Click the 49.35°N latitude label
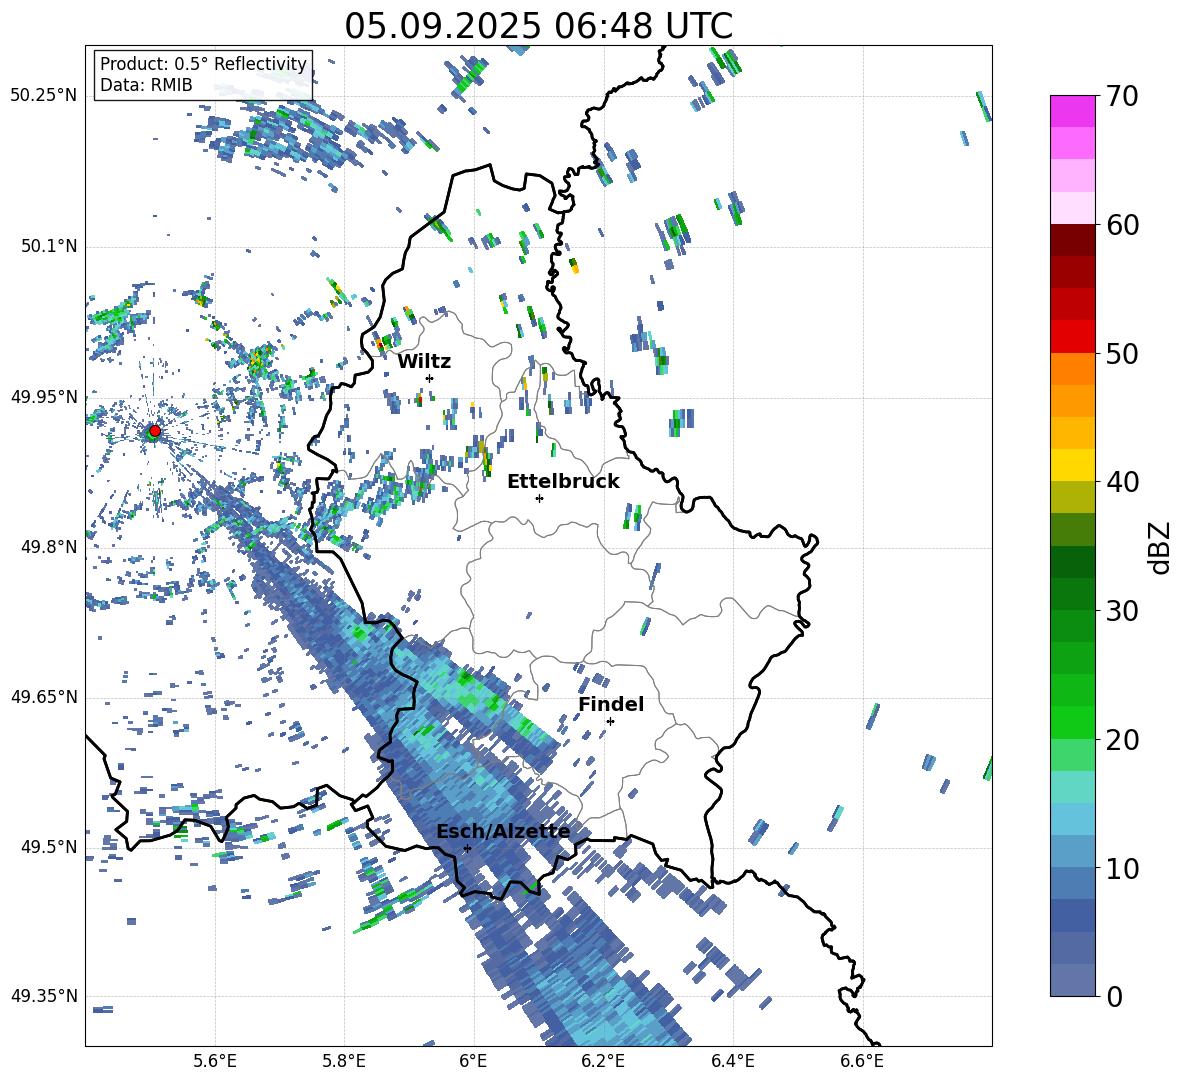Image resolution: width=1184 pixels, height=1081 pixels. [44, 996]
